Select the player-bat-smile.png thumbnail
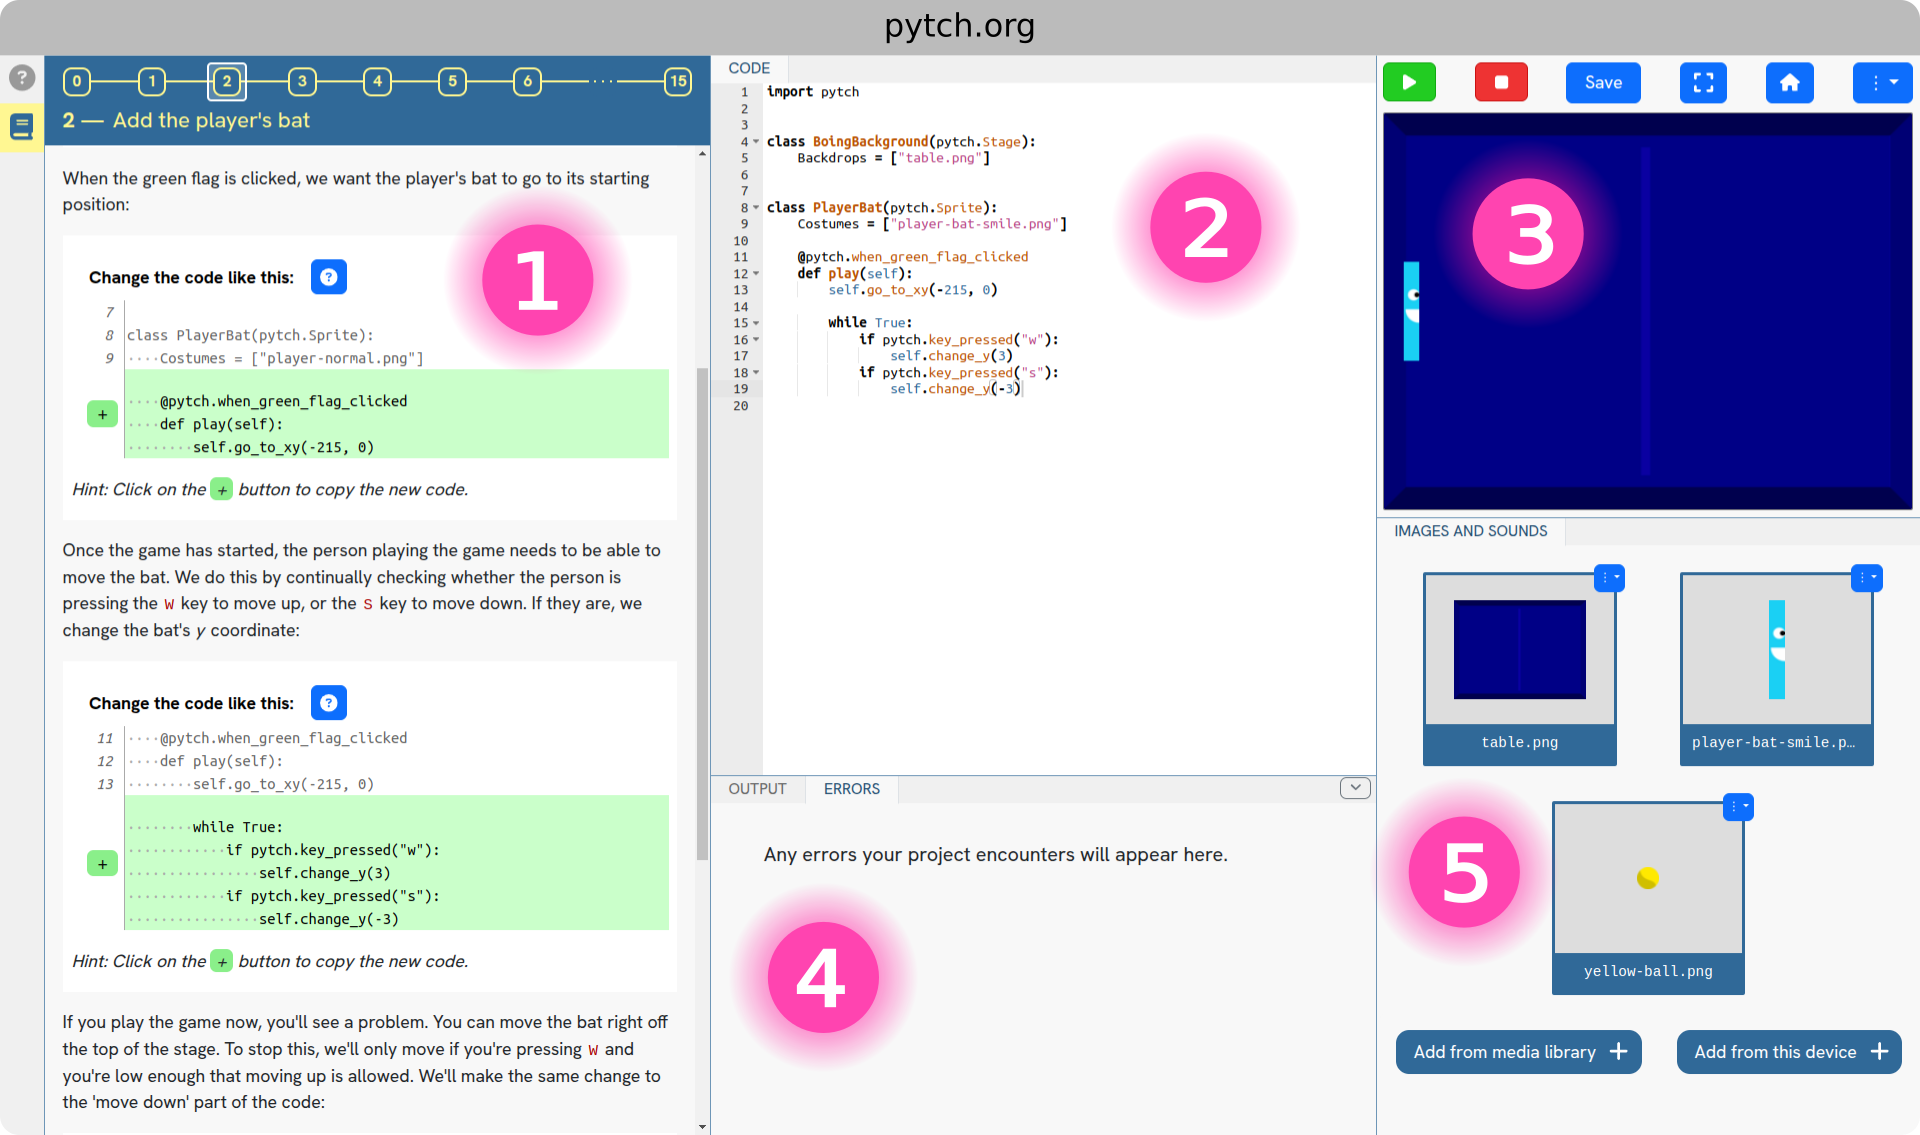 [x=1776, y=650]
